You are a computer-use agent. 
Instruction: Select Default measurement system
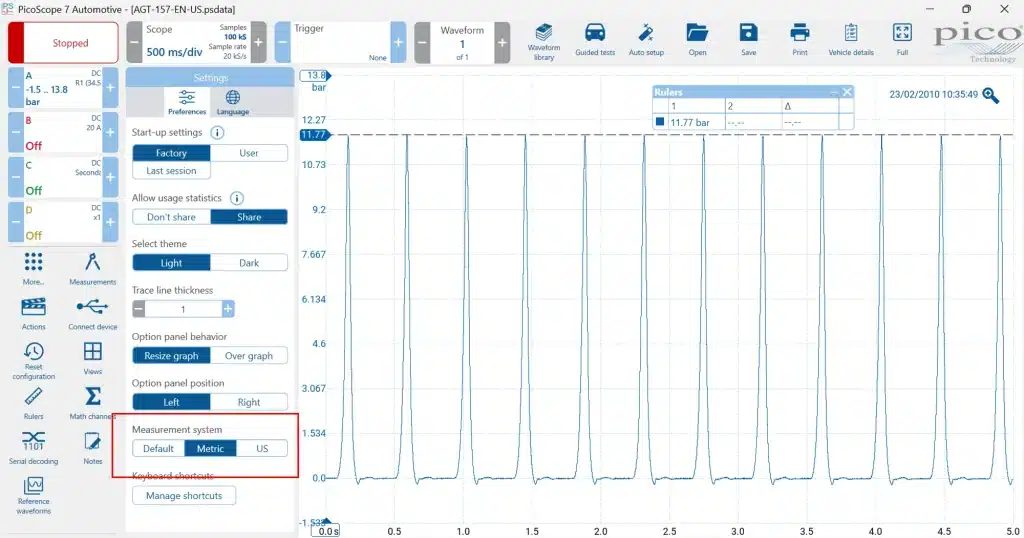click(x=158, y=449)
